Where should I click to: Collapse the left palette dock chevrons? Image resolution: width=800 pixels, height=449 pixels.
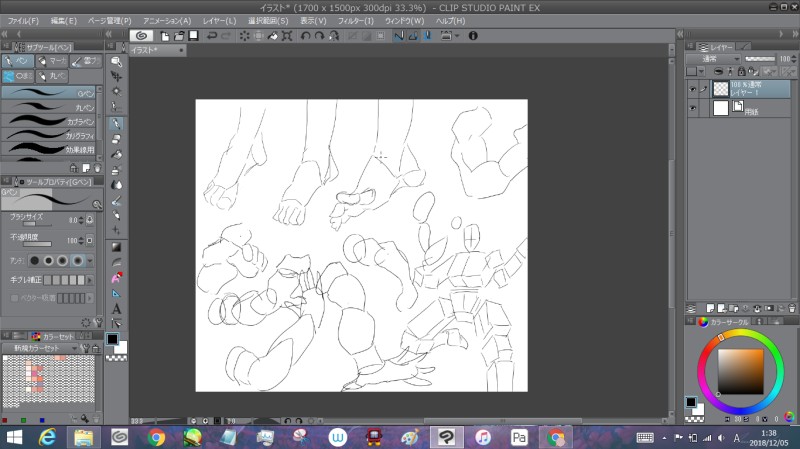tap(5, 34)
